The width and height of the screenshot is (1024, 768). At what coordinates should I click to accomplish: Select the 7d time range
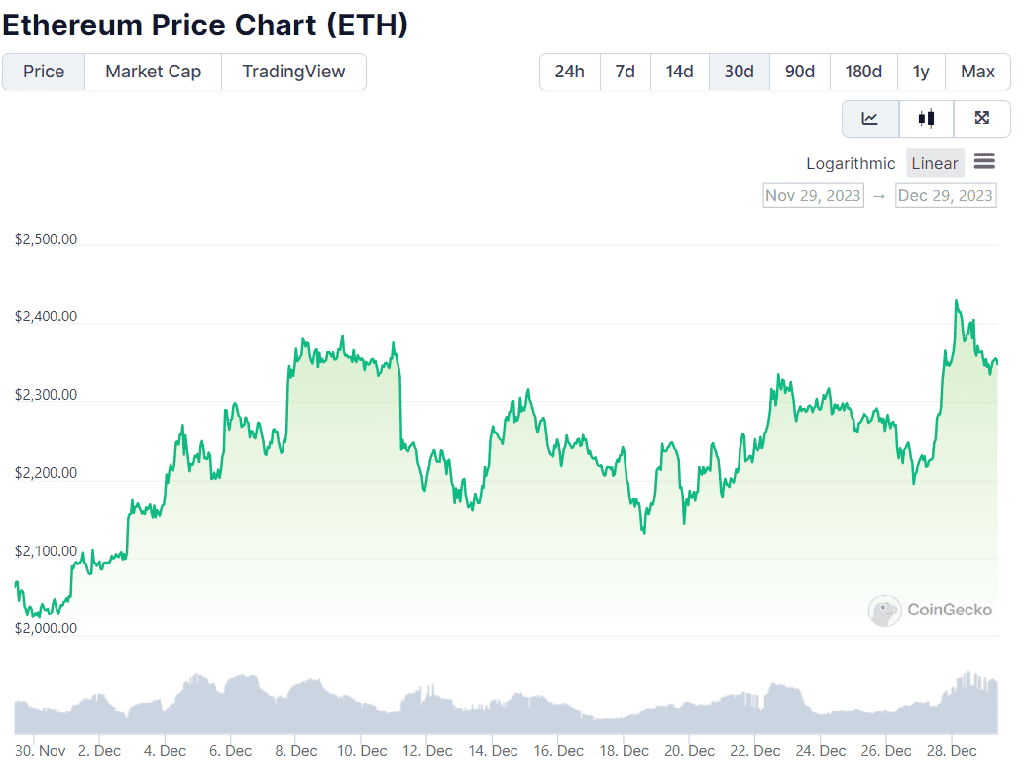click(625, 72)
